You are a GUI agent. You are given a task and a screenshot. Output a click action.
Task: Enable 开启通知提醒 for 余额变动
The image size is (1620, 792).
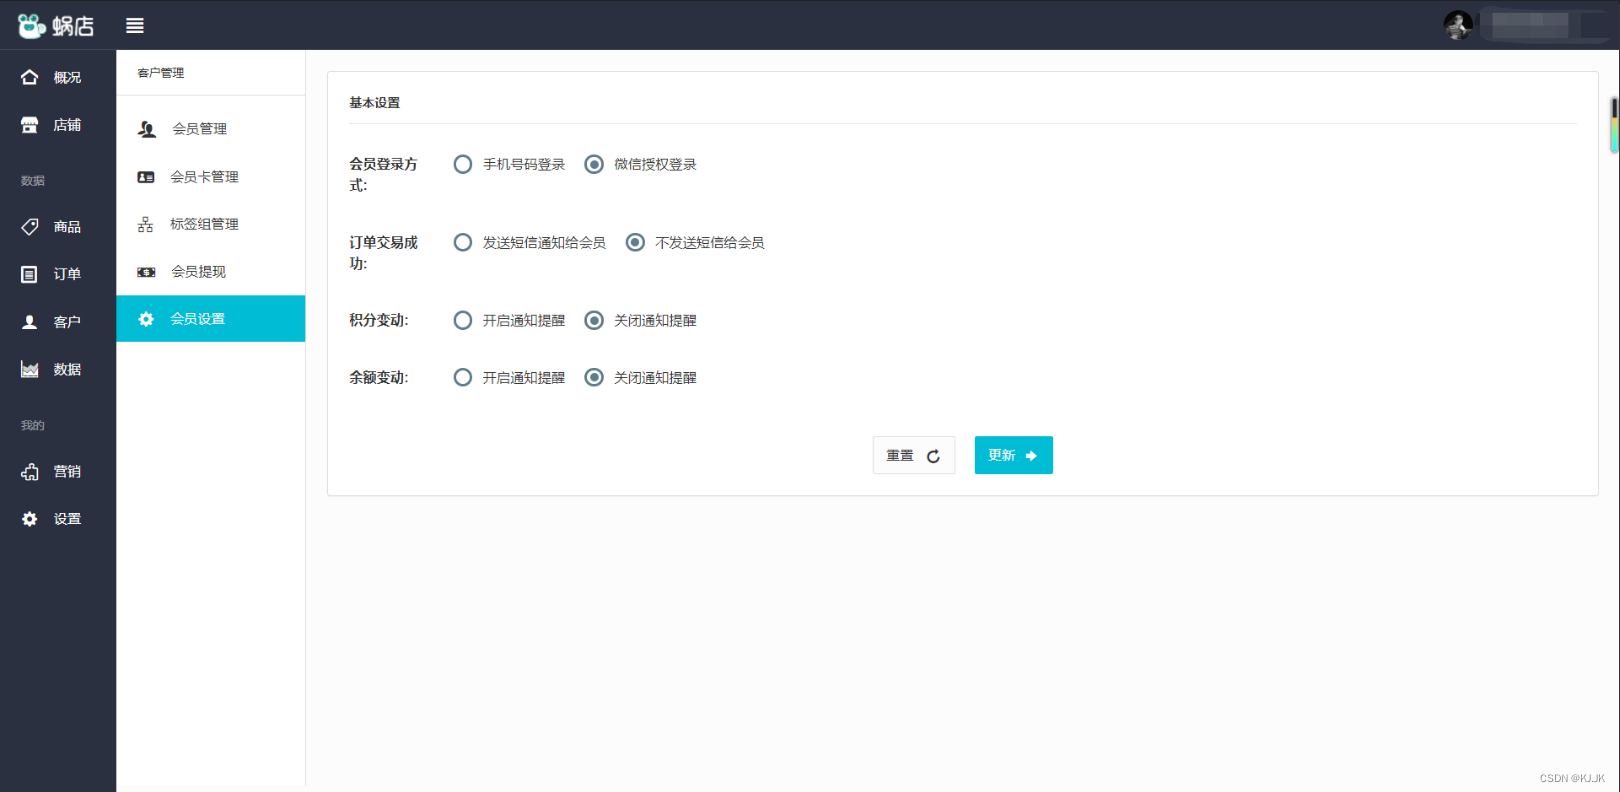(x=463, y=377)
